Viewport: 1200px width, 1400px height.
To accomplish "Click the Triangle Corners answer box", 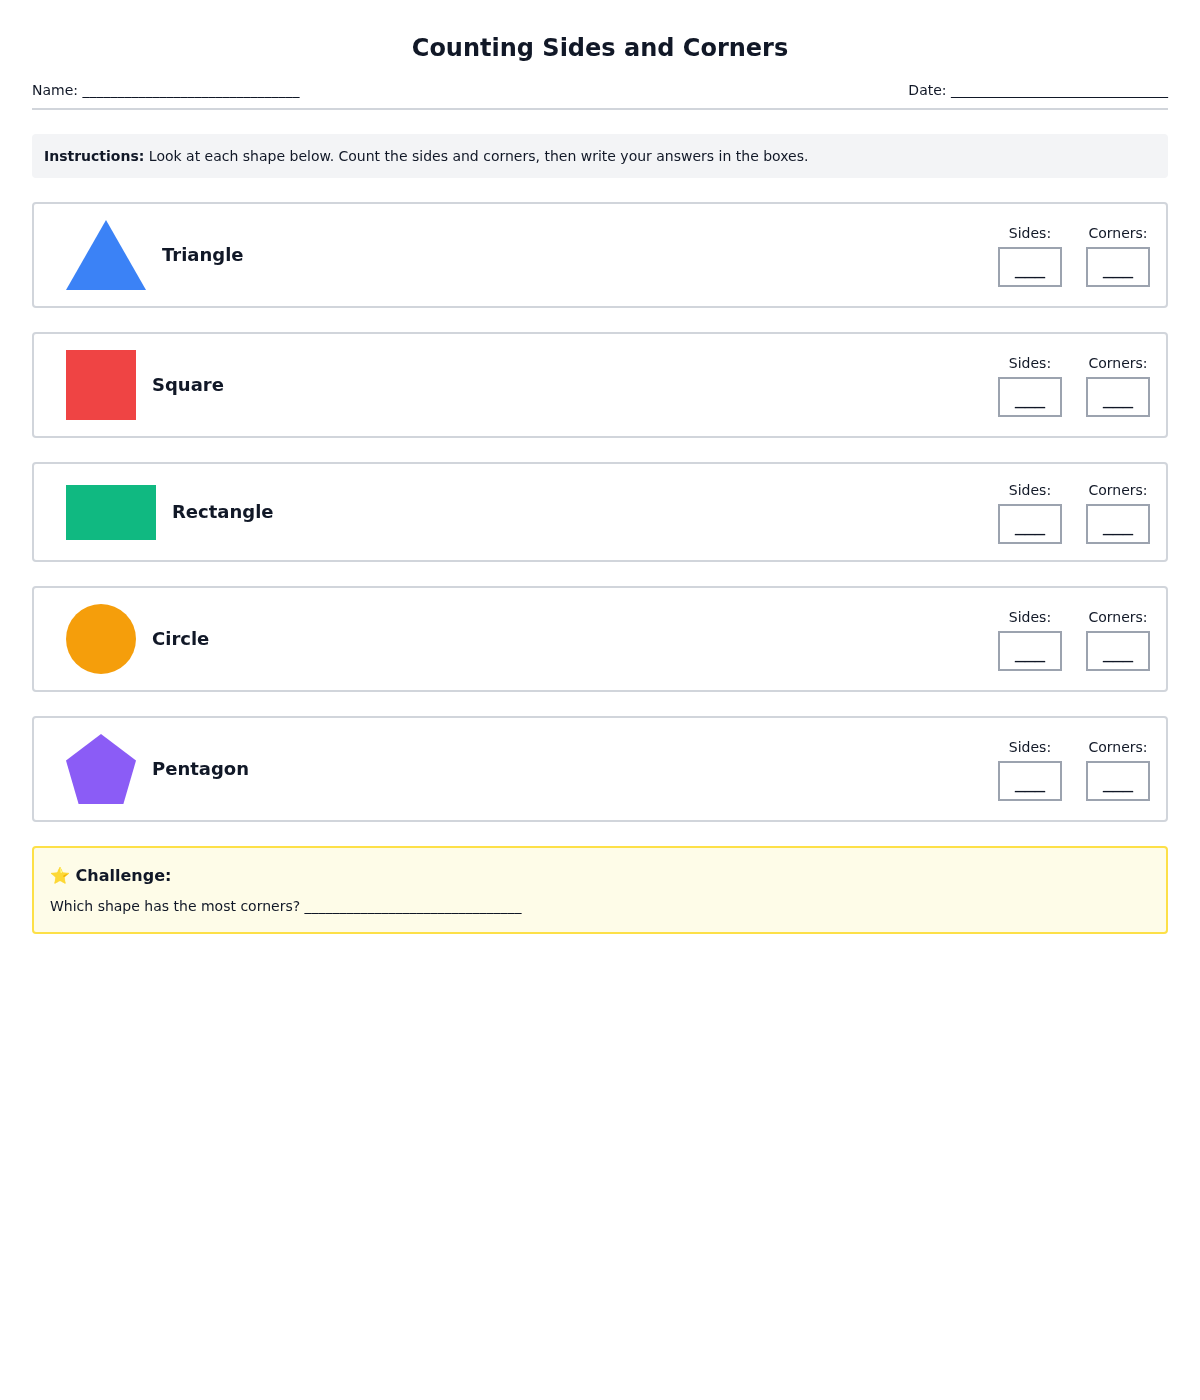I will tap(1117, 267).
